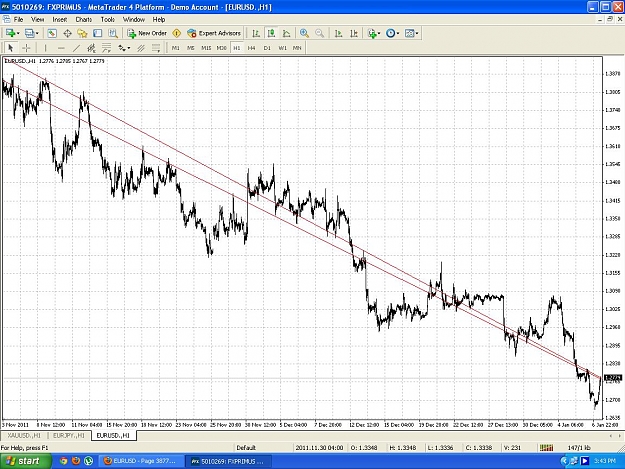Open the File menu
The width and height of the screenshot is (625, 469).
pos(18,20)
